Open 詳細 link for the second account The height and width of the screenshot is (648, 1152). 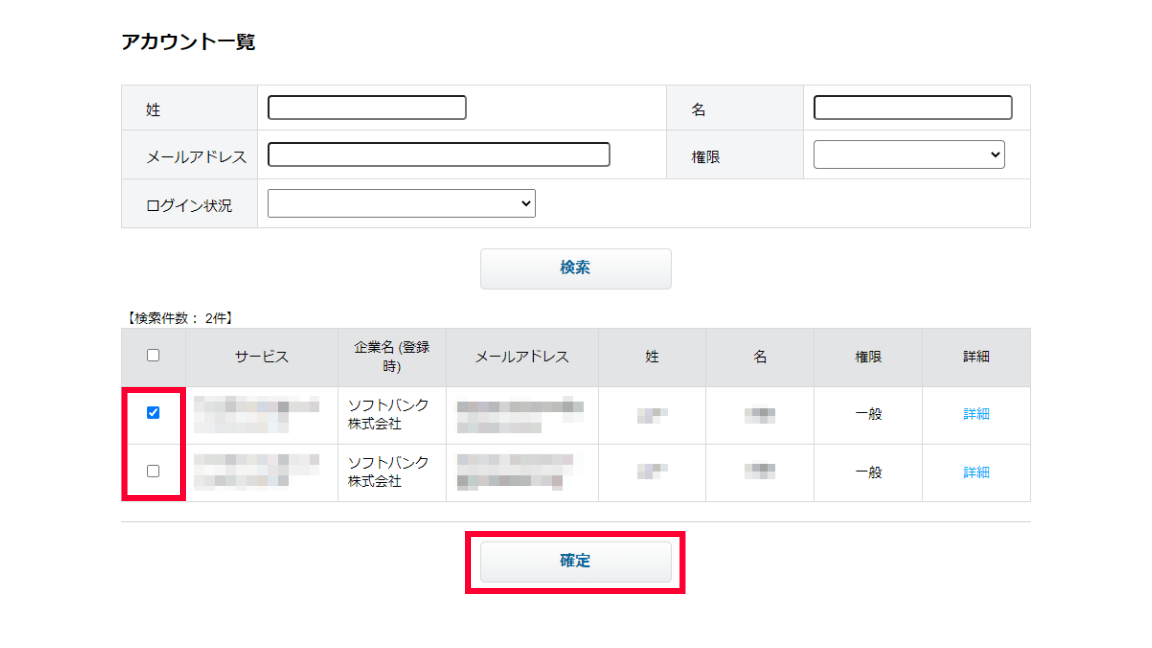[976, 472]
